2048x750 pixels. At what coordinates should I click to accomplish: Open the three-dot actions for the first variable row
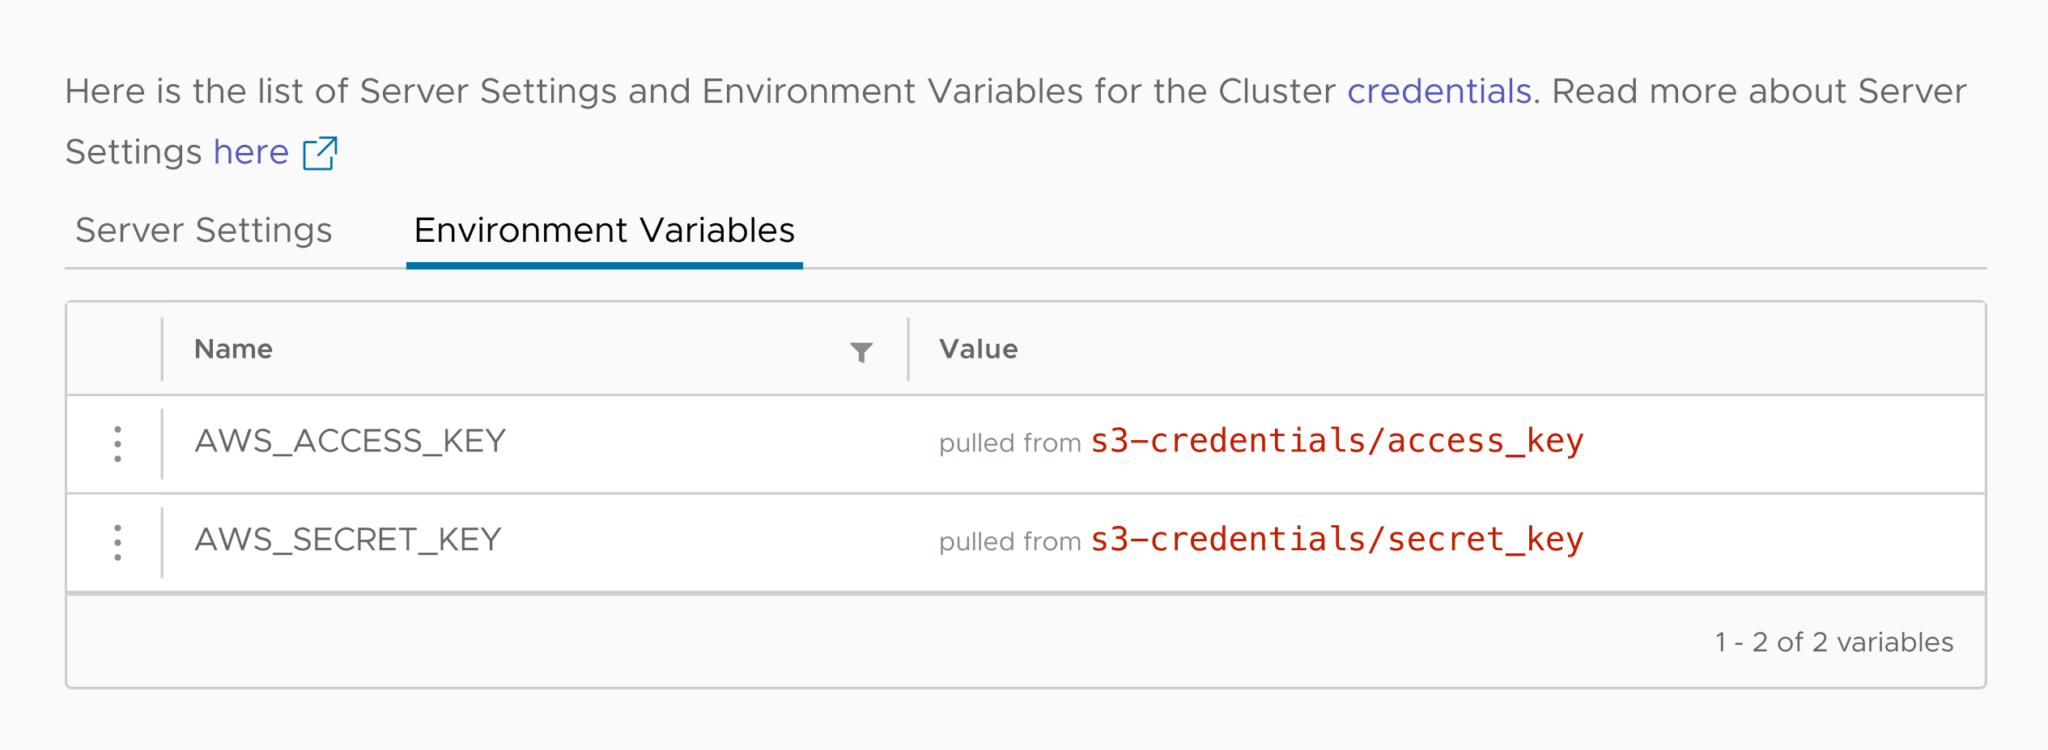117,443
